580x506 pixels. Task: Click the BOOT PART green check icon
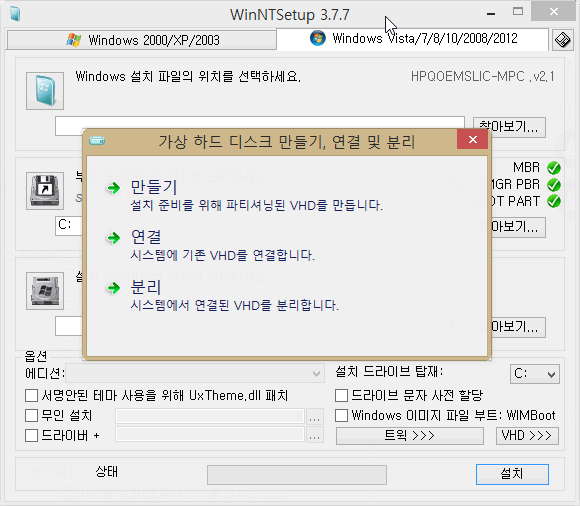pyautogui.click(x=554, y=201)
